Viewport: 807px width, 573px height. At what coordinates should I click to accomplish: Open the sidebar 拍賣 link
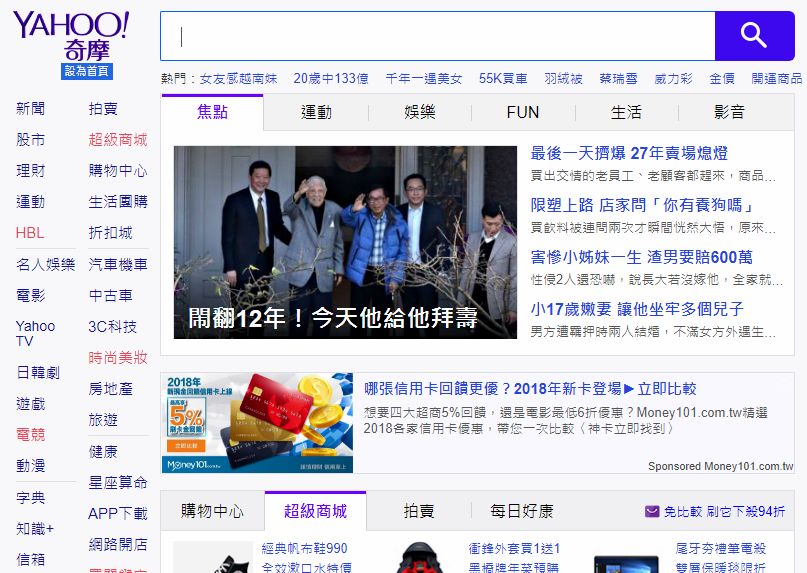pos(103,109)
